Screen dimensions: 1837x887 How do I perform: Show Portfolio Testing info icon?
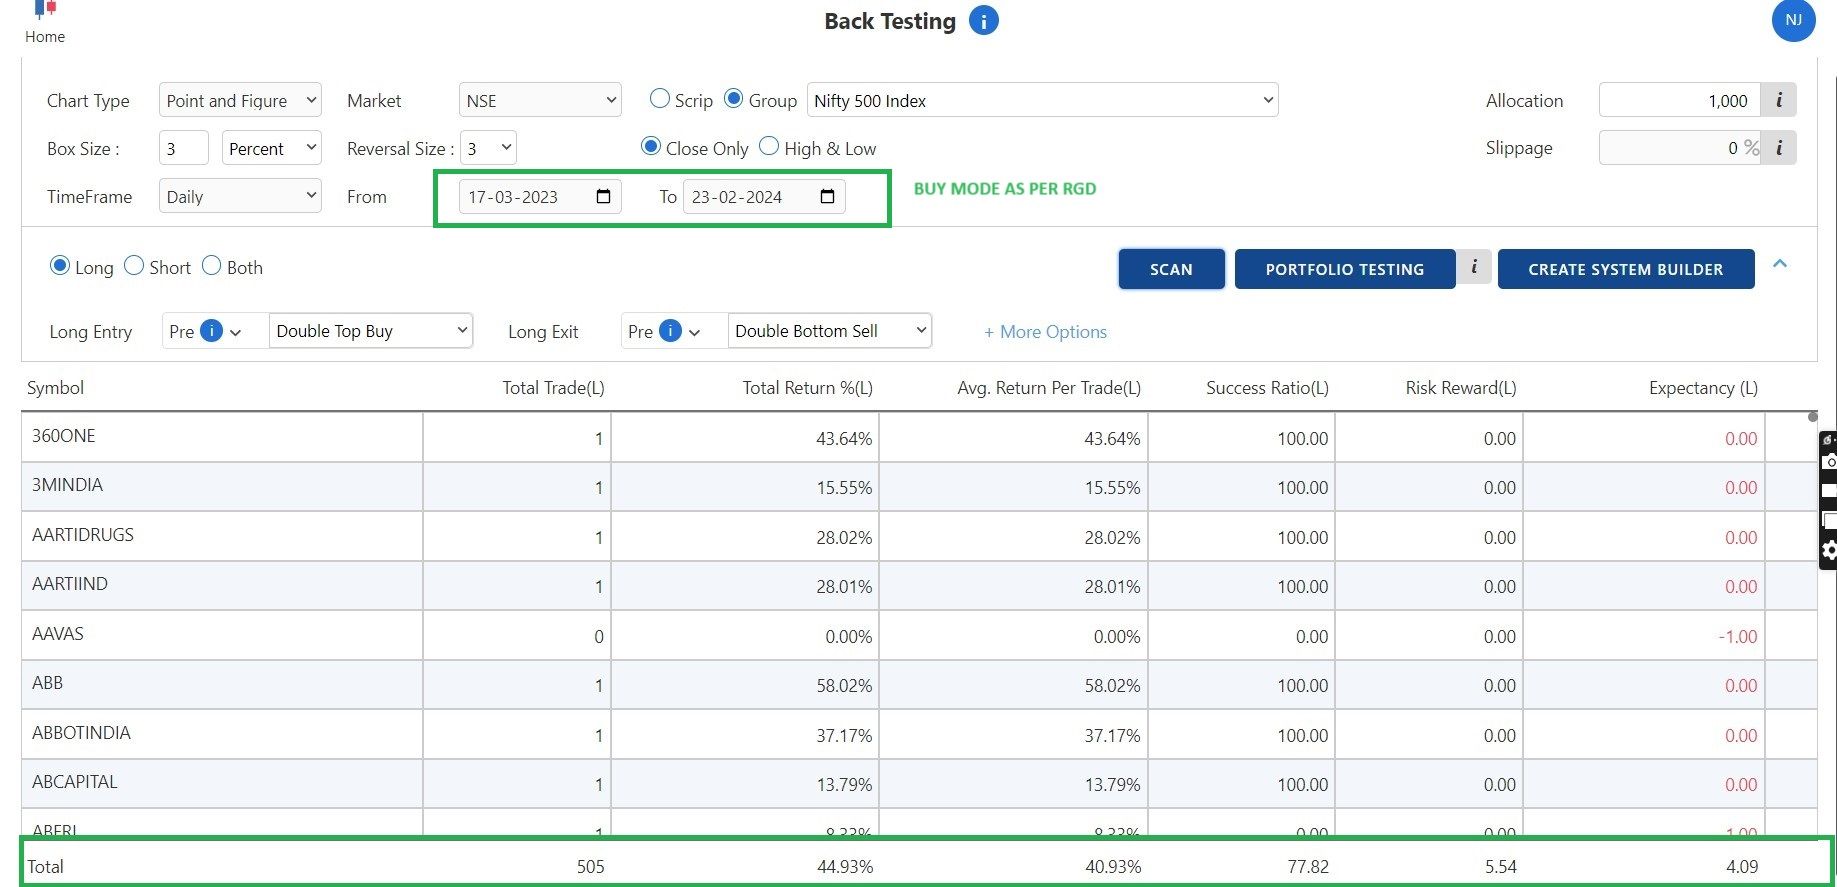[x=1473, y=267]
